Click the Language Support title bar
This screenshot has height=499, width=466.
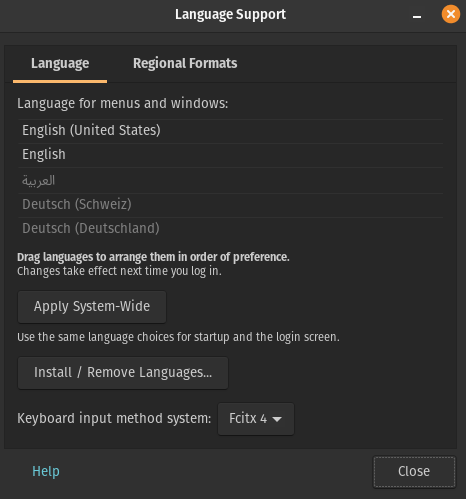(230, 15)
